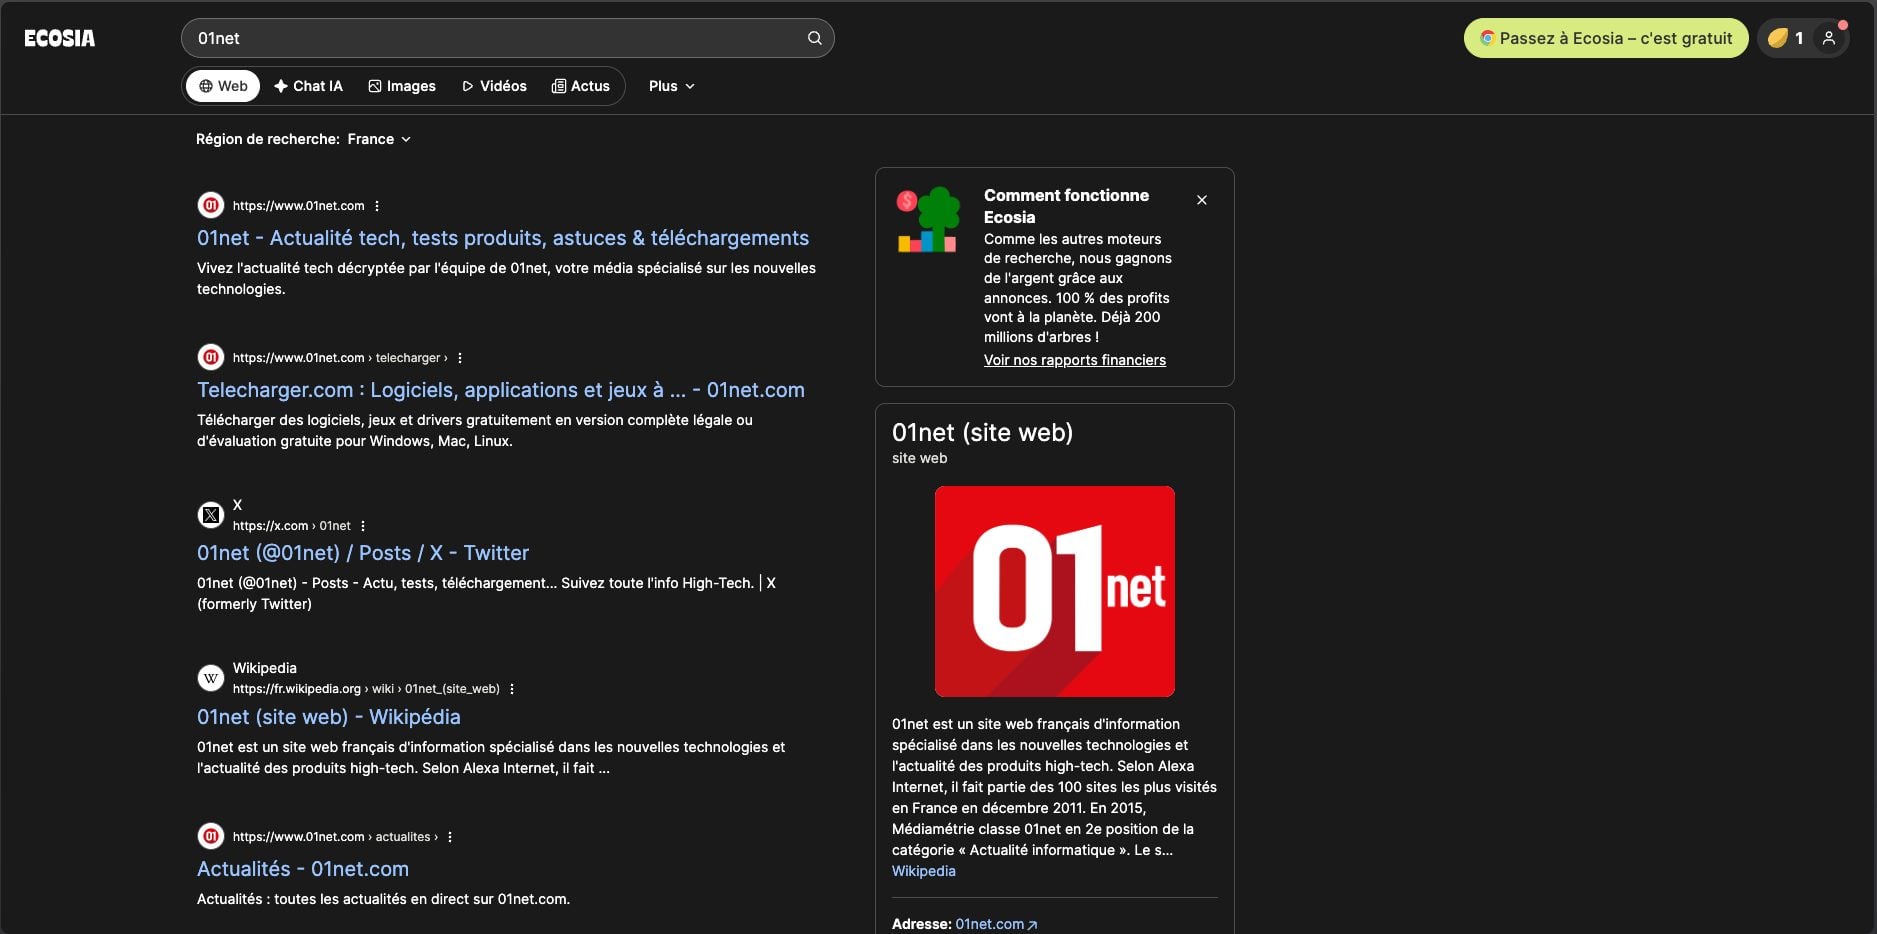Open '01net (@01net) / Posts / X - Twitter' link
1877x934 pixels.
pos(363,553)
